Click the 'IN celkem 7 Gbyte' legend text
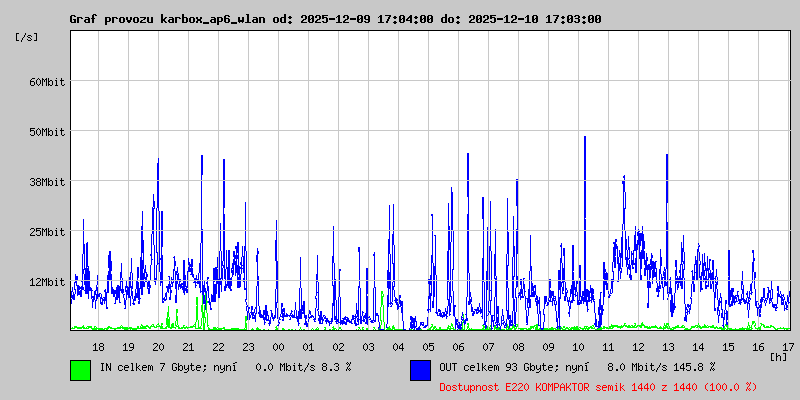Image resolution: width=800 pixels, height=400 pixels. (x=153, y=367)
